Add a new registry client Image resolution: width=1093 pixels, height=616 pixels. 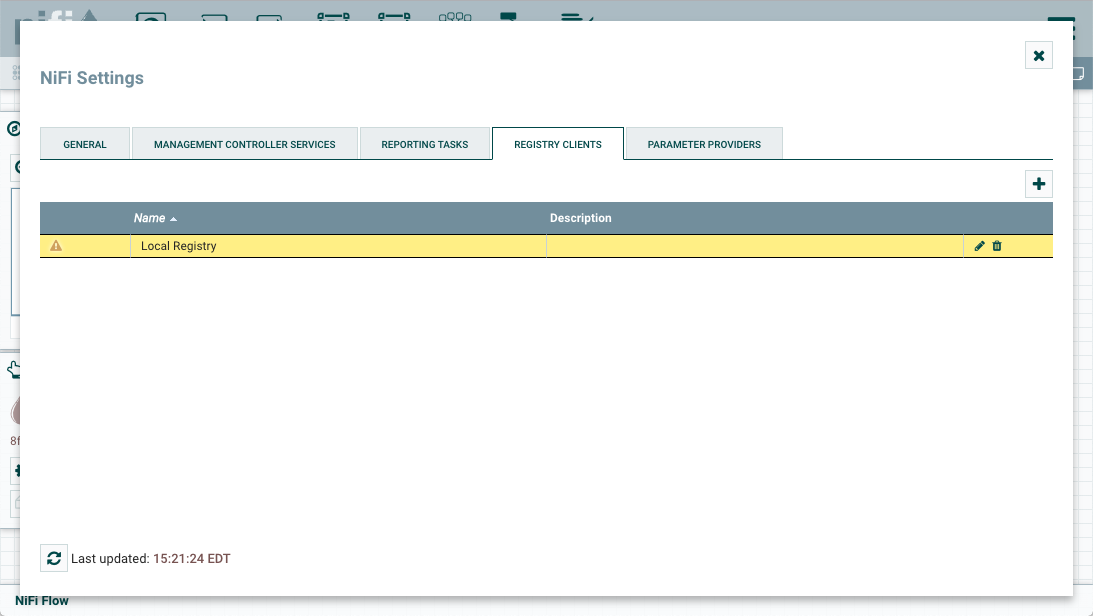click(x=1039, y=184)
